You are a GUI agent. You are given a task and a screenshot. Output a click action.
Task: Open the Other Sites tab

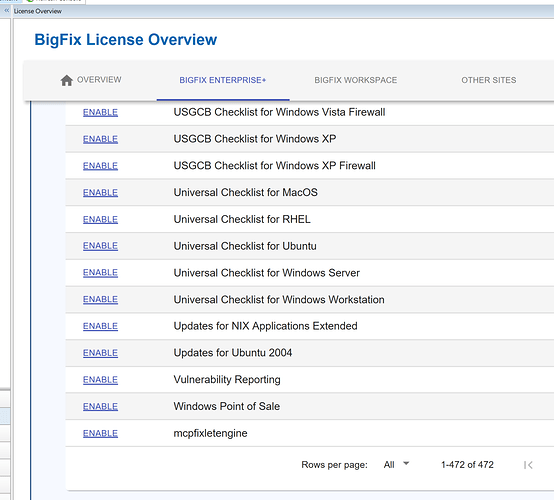(489, 80)
